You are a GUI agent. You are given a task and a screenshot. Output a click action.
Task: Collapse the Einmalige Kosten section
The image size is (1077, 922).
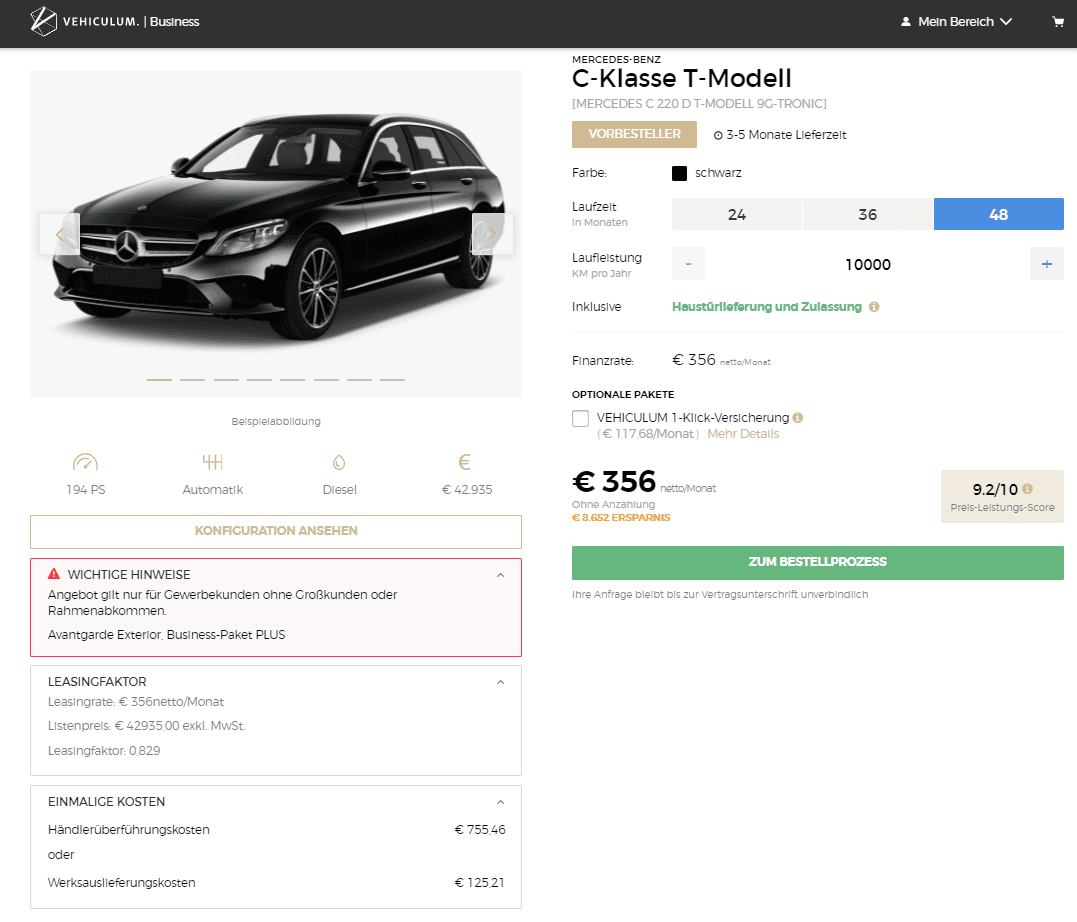[x=501, y=802]
